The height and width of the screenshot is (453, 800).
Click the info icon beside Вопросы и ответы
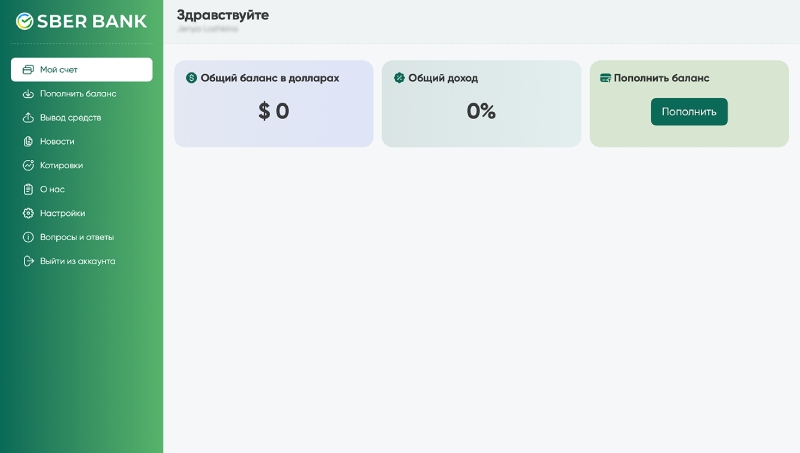tap(28, 237)
